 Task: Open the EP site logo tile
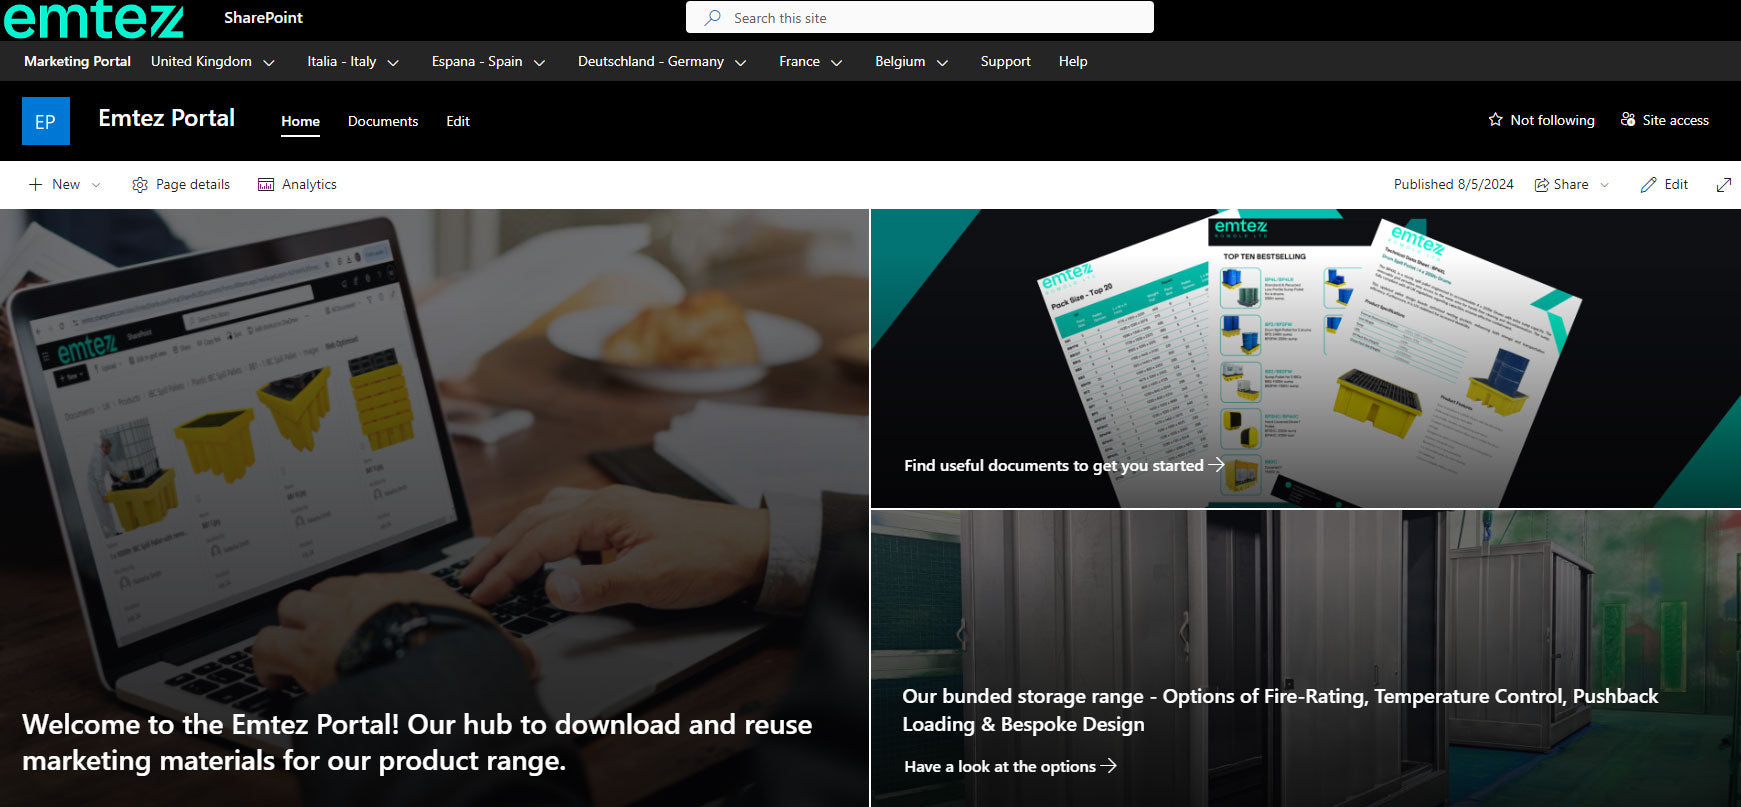(x=46, y=121)
